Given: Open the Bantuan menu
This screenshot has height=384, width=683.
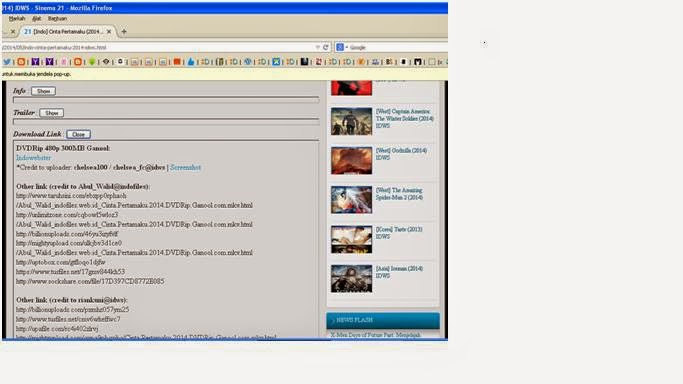Looking at the screenshot, I should 57,19.
